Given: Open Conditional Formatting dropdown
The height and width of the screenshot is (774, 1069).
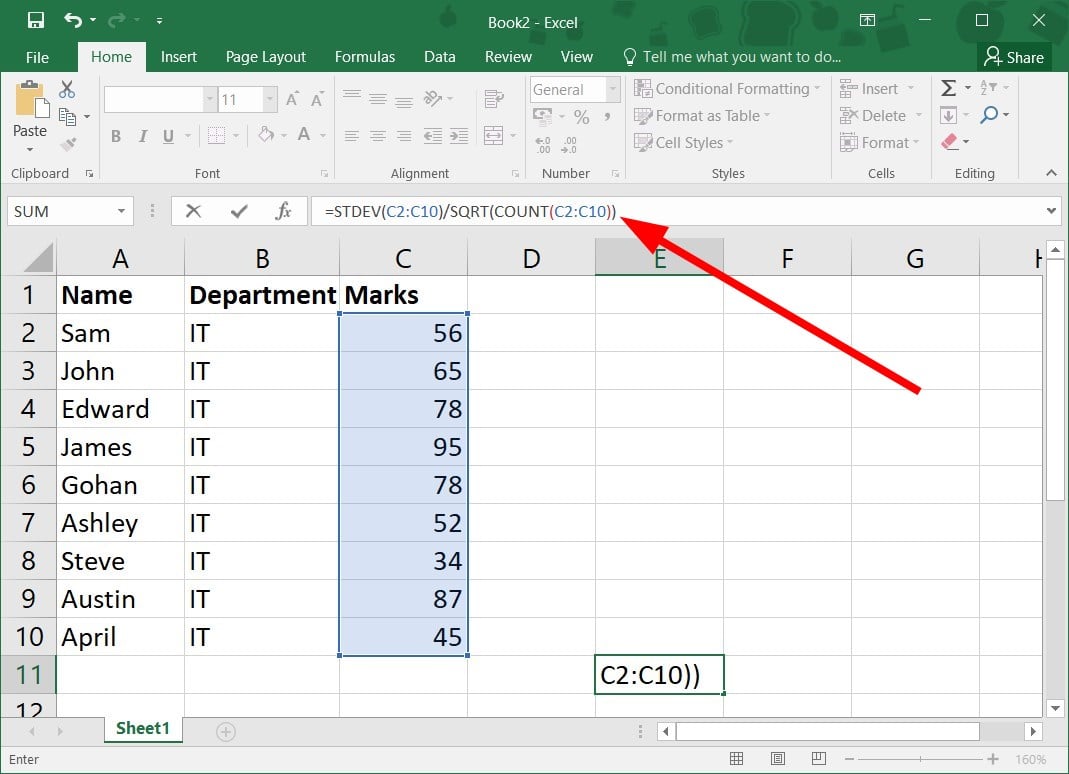Looking at the screenshot, I should 727,89.
